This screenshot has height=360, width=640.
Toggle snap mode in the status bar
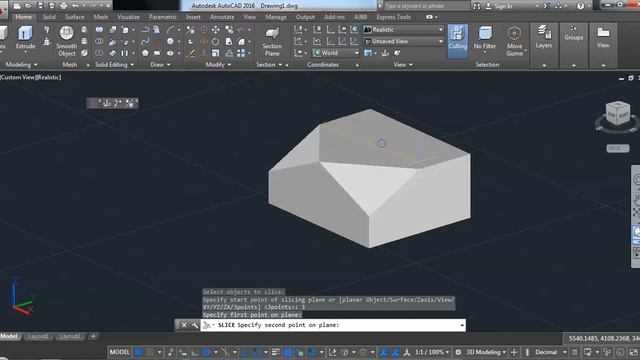tap(150, 352)
